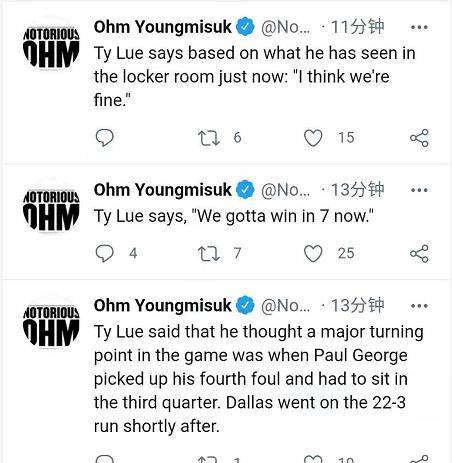452x463 pixels.
Task: Open Ohm Youngmisuk name on Paul George tweet
Action: 162,305
